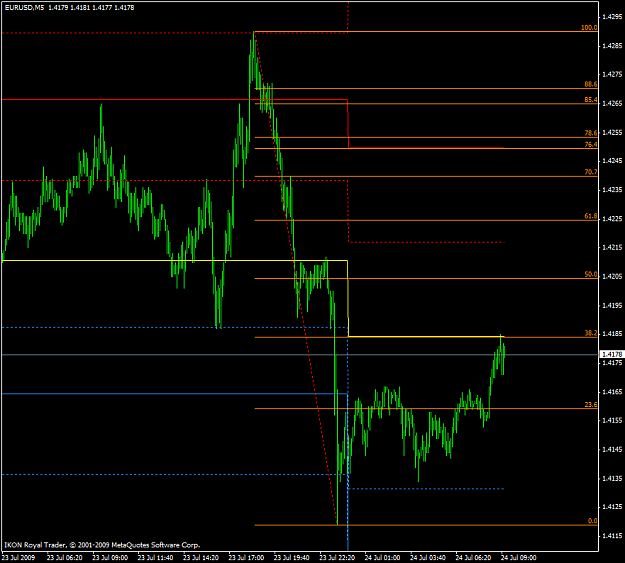The height and width of the screenshot is (563, 625).
Task: Click the 1.4245 price scale value
Action: (612, 161)
